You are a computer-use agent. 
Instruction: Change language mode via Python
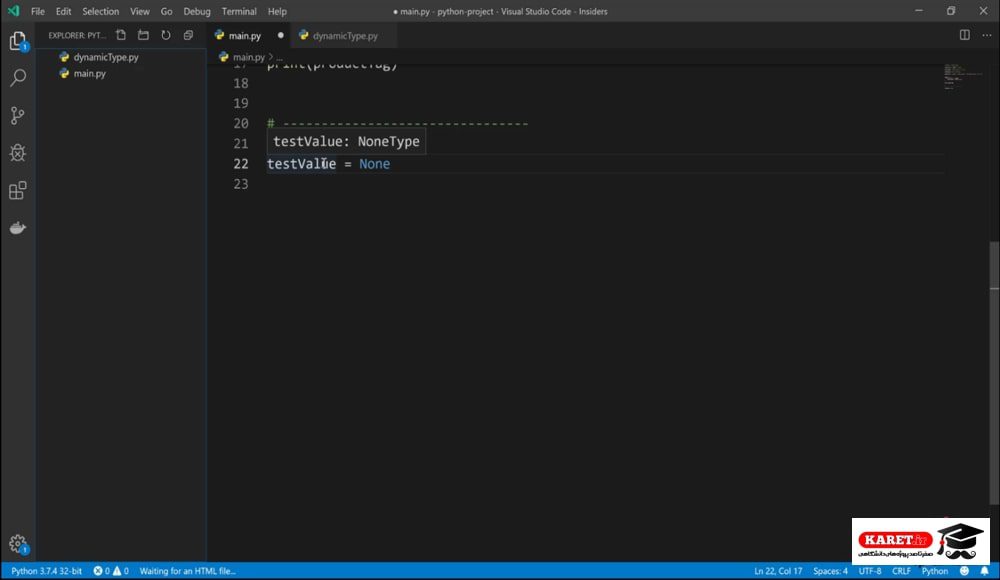point(935,571)
